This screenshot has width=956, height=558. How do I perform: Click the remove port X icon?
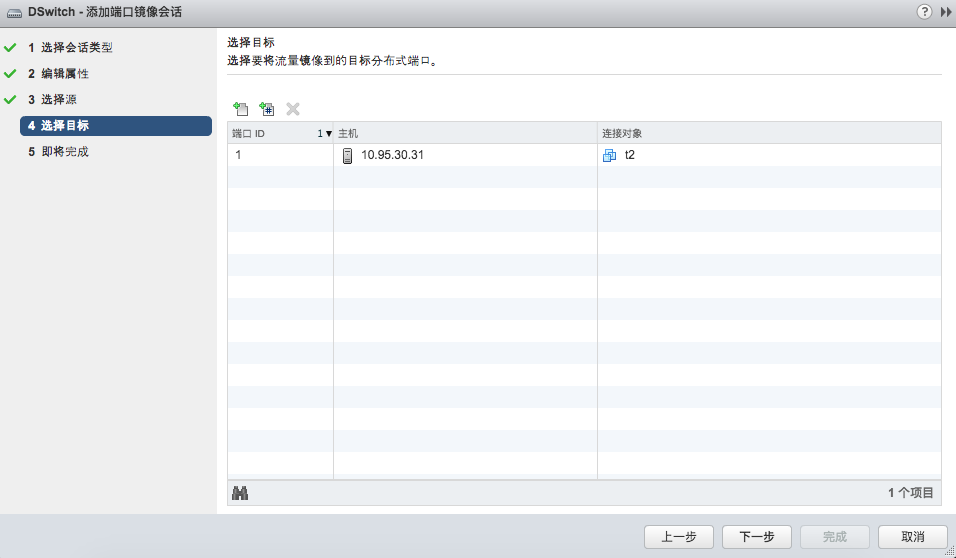click(293, 109)
